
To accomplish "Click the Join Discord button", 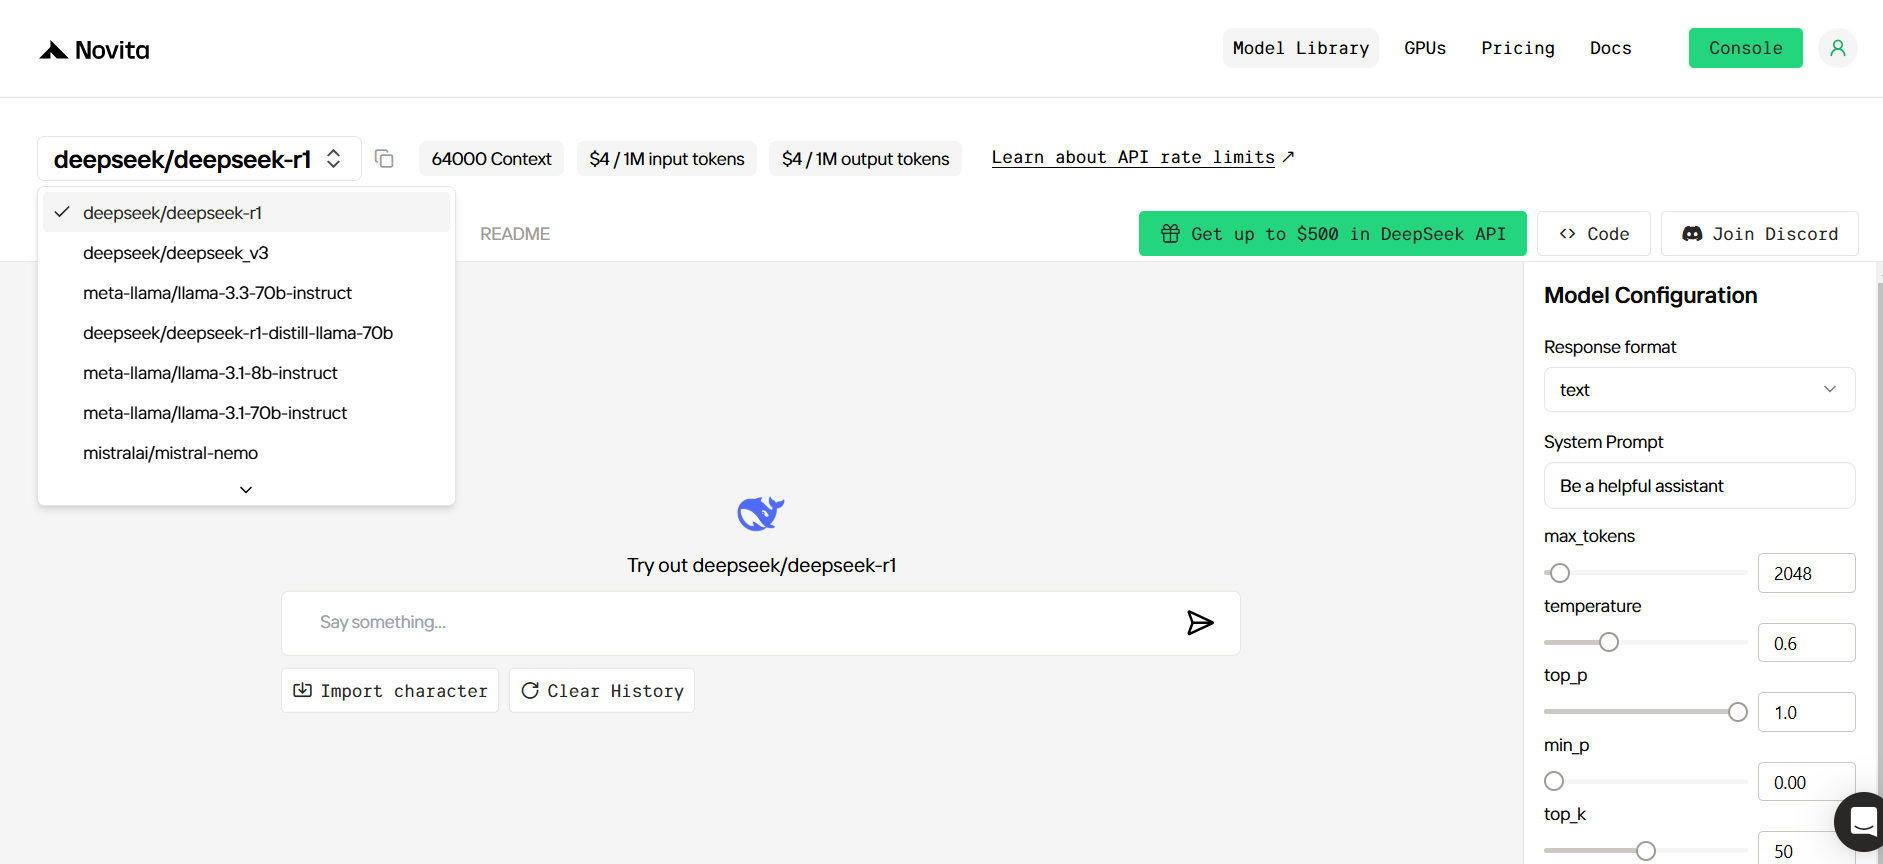I will (x=1759, y=234).
